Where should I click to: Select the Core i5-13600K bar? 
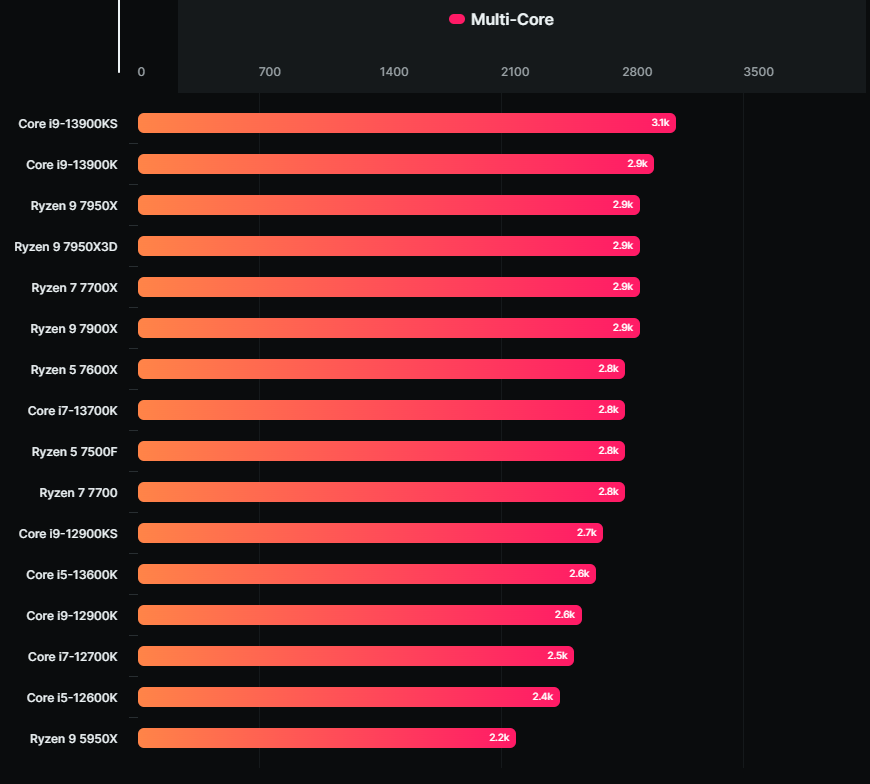367,574
